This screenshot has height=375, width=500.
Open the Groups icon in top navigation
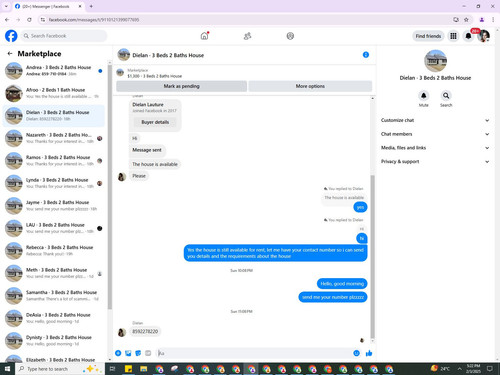coord(290,36)
